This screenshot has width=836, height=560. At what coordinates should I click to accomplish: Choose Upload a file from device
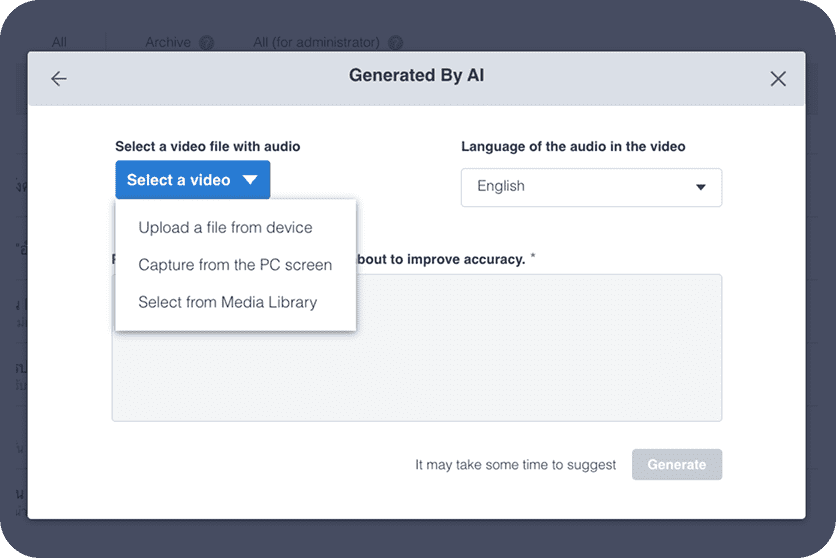(226, 228)
